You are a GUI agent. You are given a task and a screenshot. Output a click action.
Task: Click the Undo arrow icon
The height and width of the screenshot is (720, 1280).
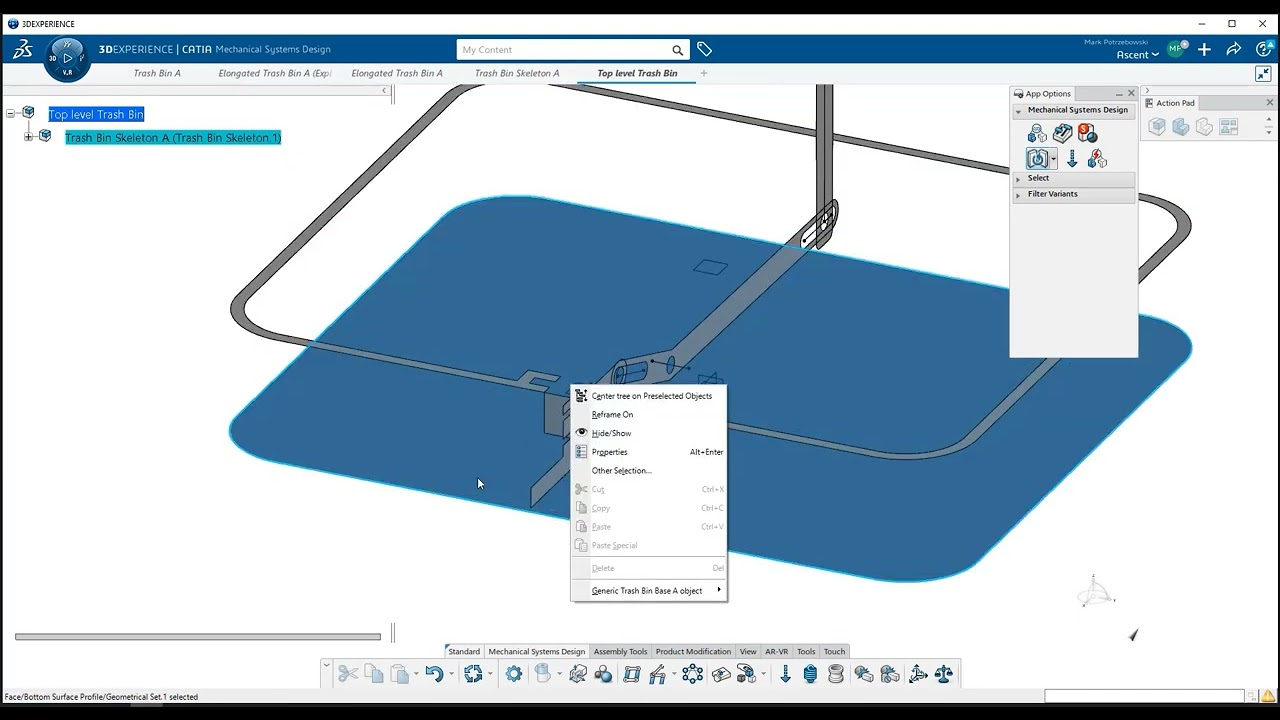(433, 674)
